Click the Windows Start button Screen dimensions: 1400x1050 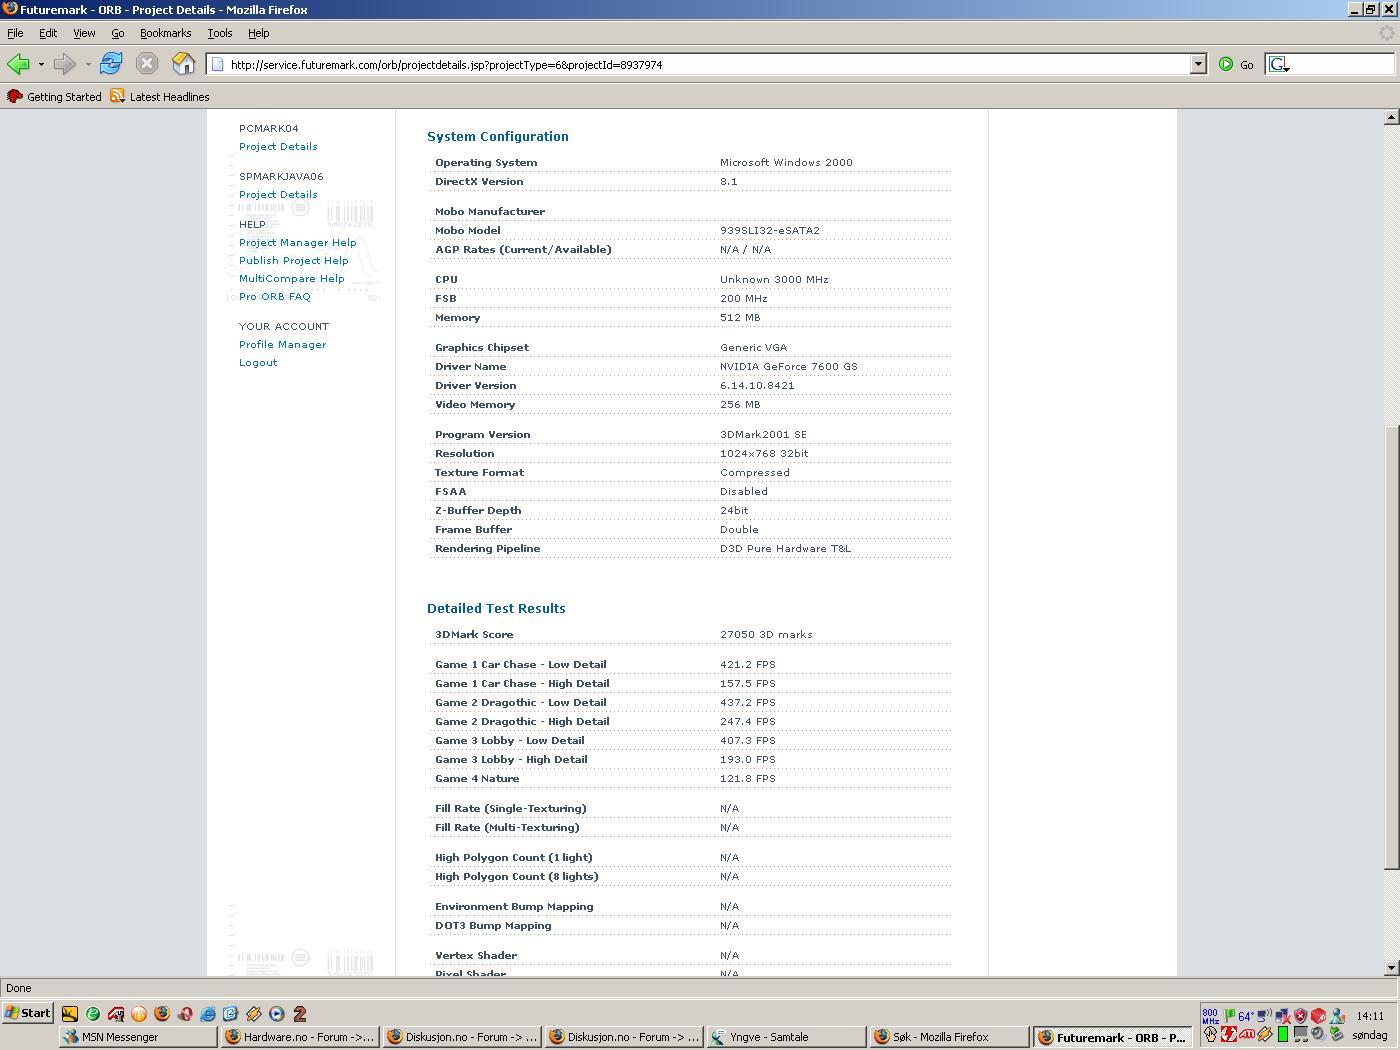27,1013
